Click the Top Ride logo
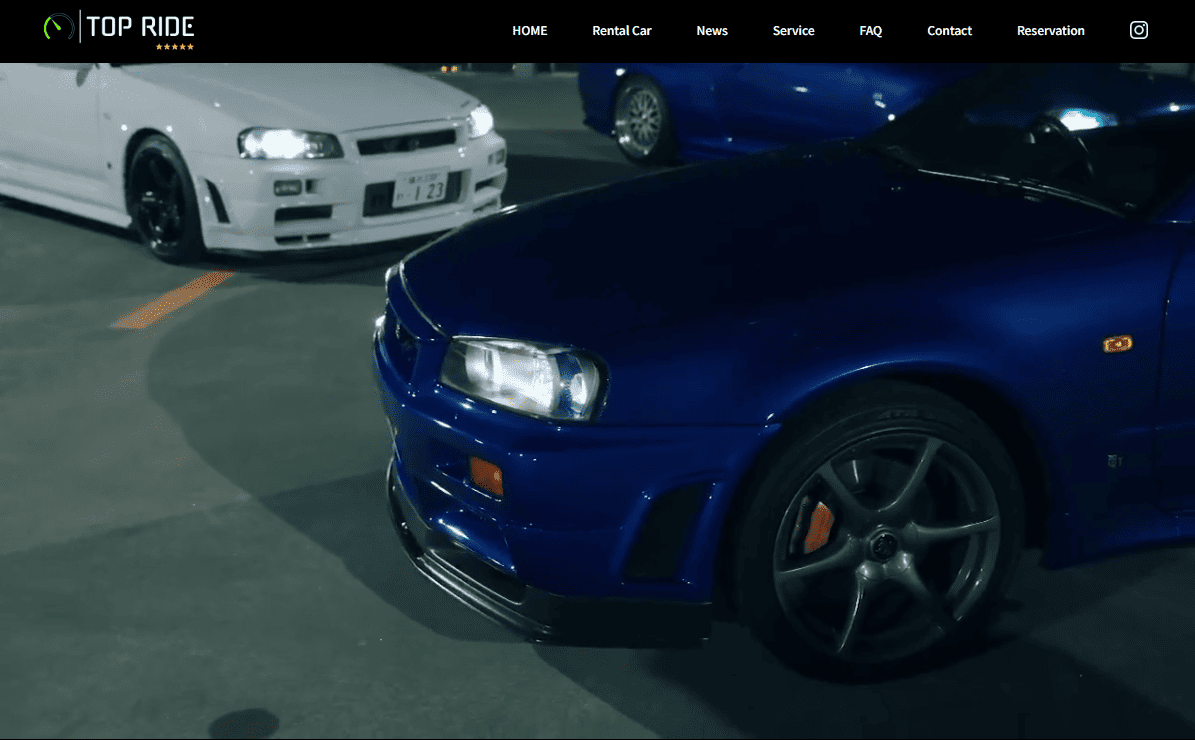The height and width of the screenshot is (740, 1195). 119,30
